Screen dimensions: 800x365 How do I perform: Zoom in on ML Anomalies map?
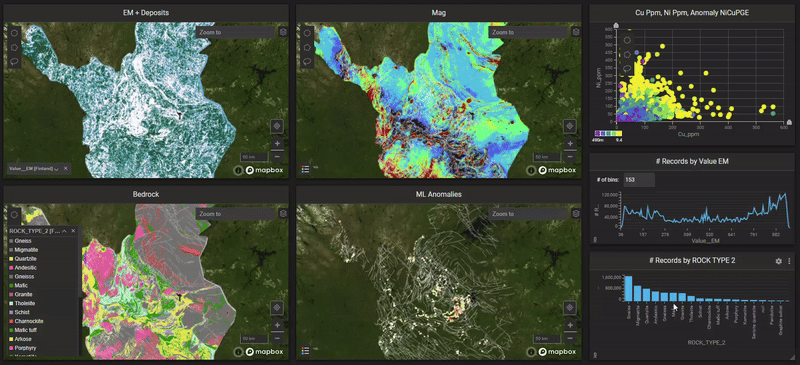(570, 325)
